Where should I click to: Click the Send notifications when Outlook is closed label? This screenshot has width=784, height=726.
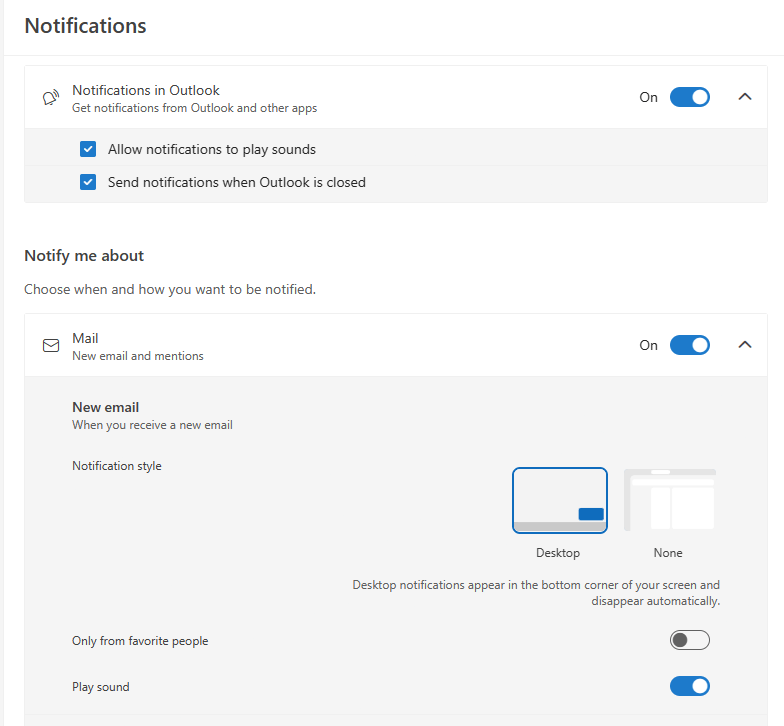click(x=236, y=182)
